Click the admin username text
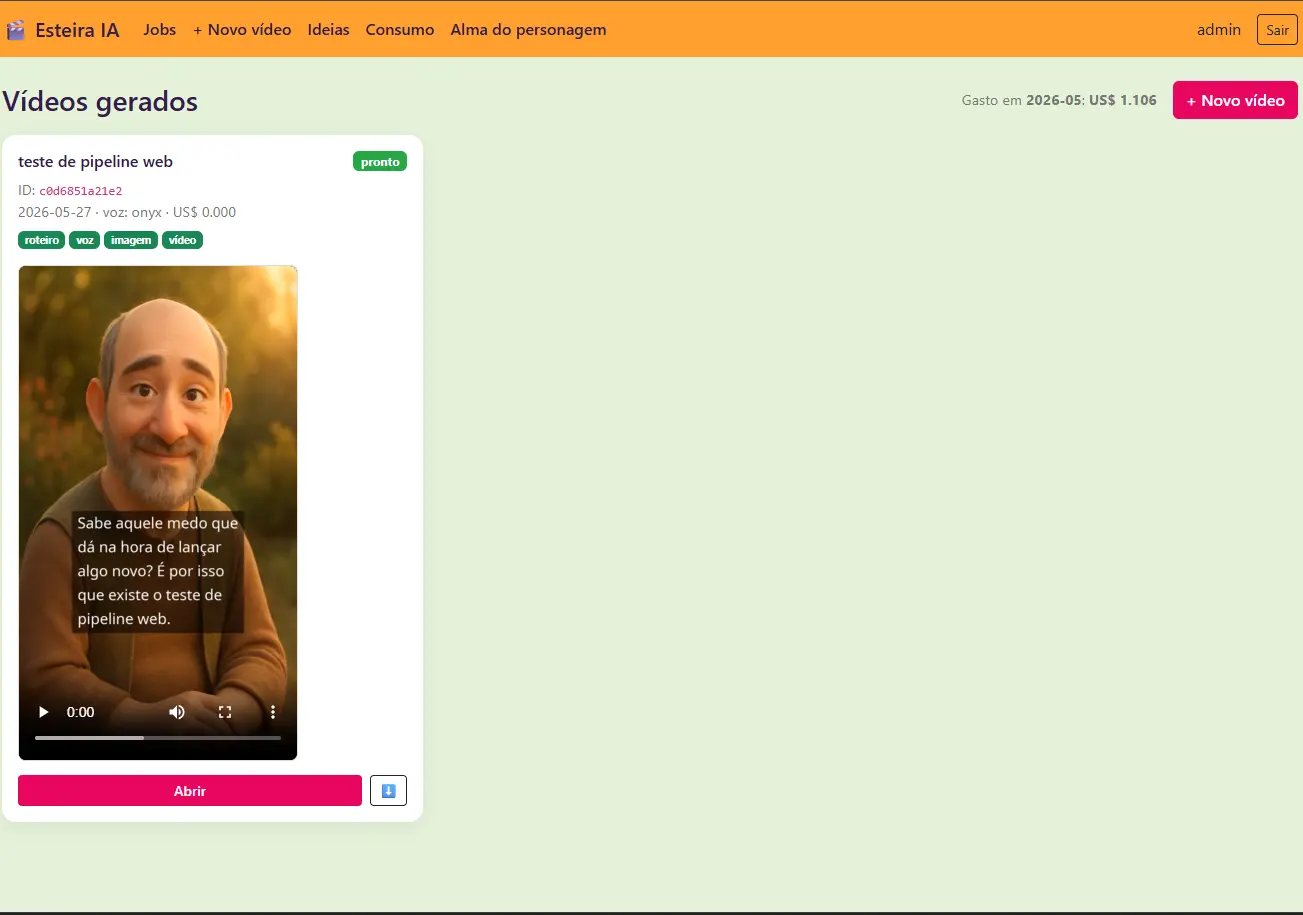1303x915 pixels. (1219, 30)
